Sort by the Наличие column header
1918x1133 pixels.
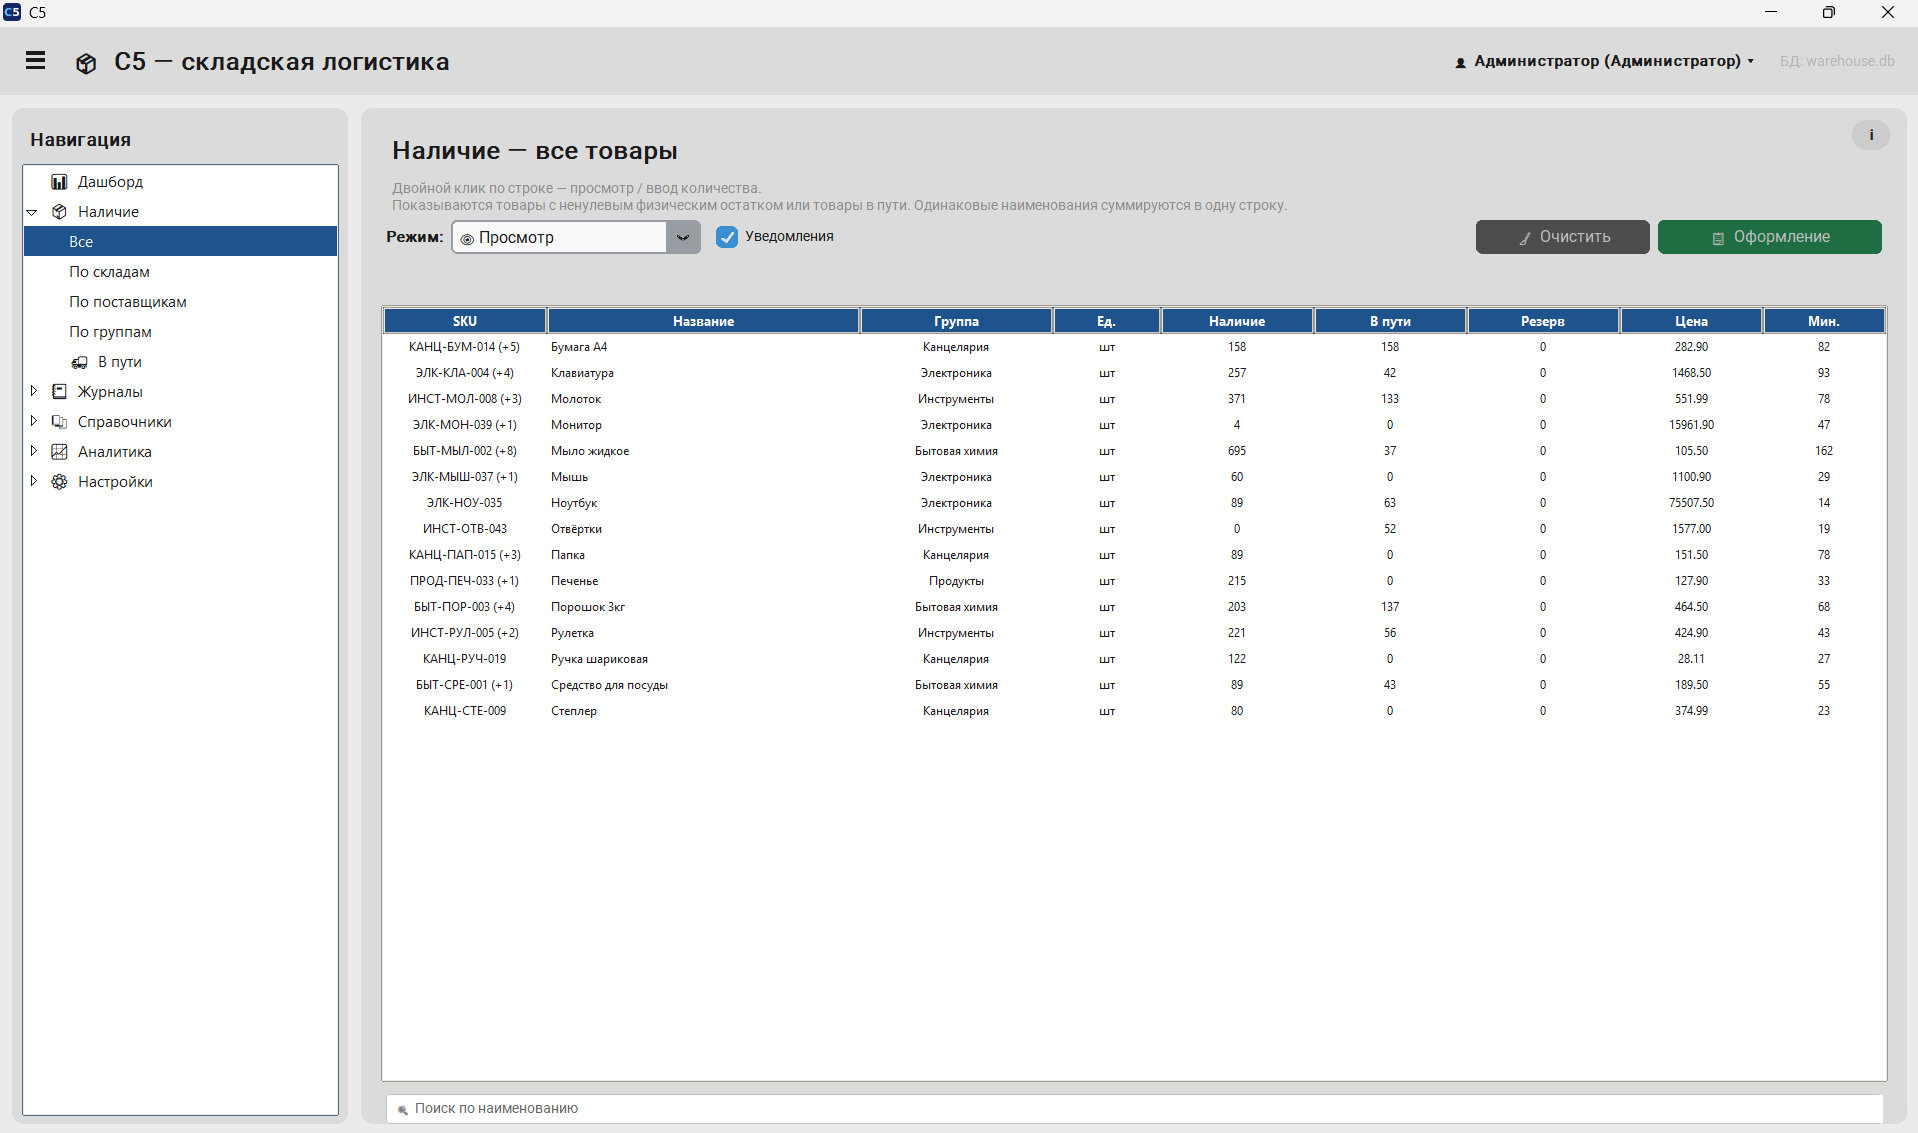pyautogui.click(x=1237, y=321)
